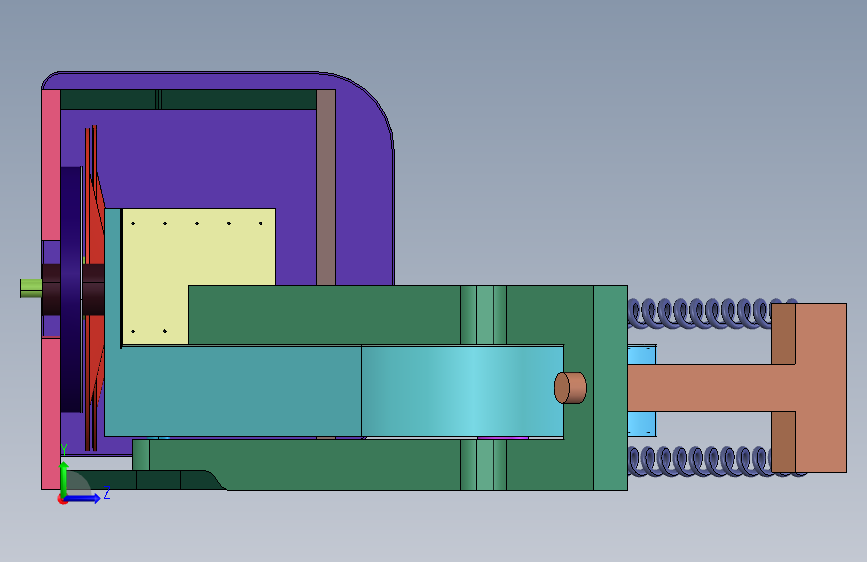
Task: Select the dark green bar atop the housing
Action: 188,100
